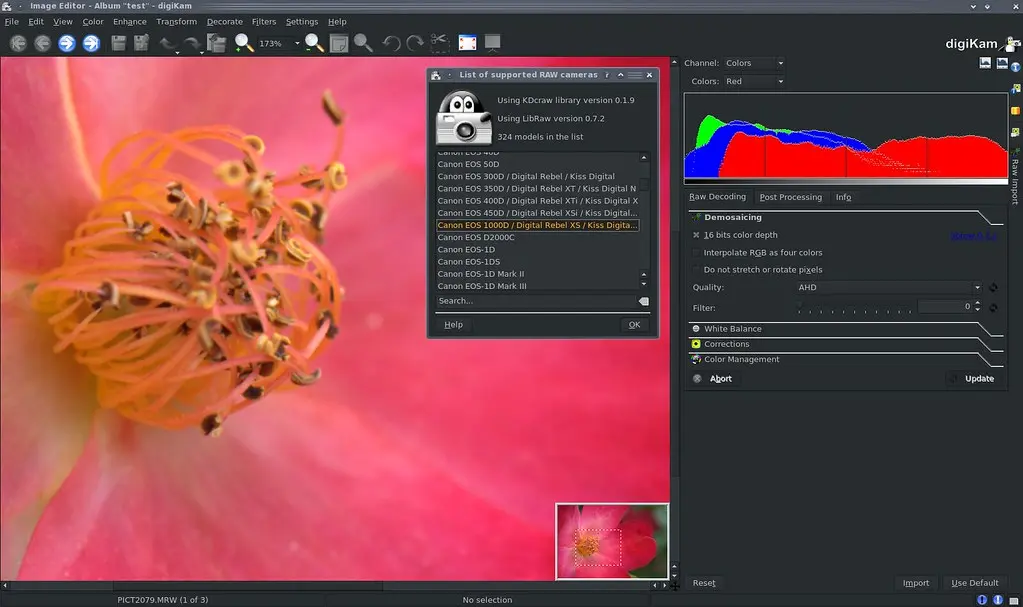Switch to the Post Processing tab
The image size is (1023, 607).
tap(790, 196)
